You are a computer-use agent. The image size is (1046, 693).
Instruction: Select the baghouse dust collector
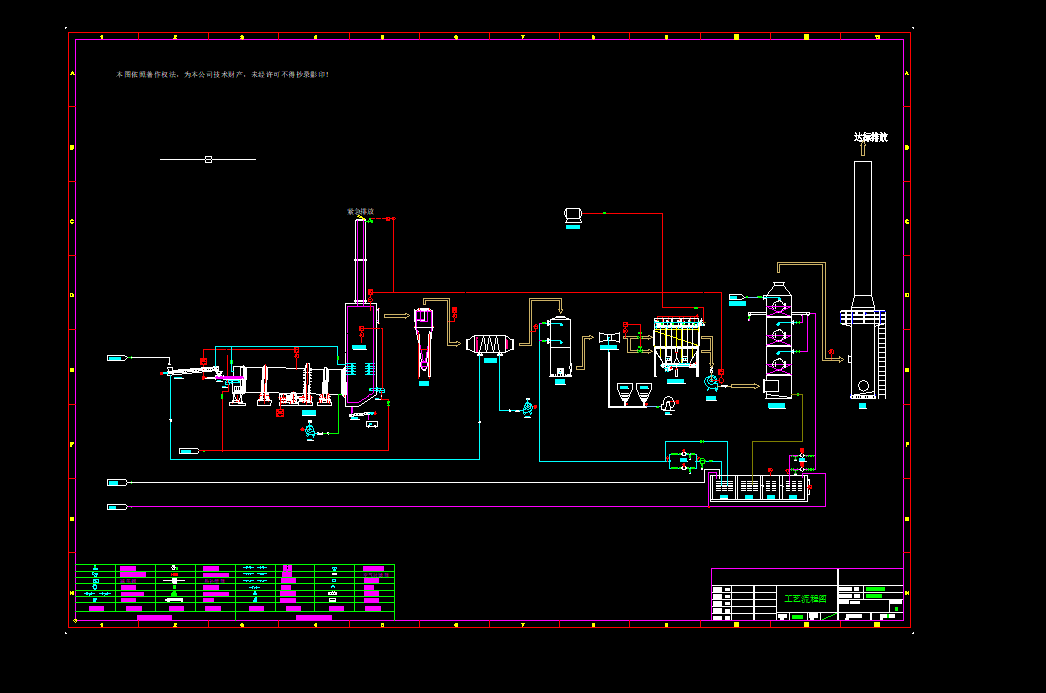click(x=677, y=347)
